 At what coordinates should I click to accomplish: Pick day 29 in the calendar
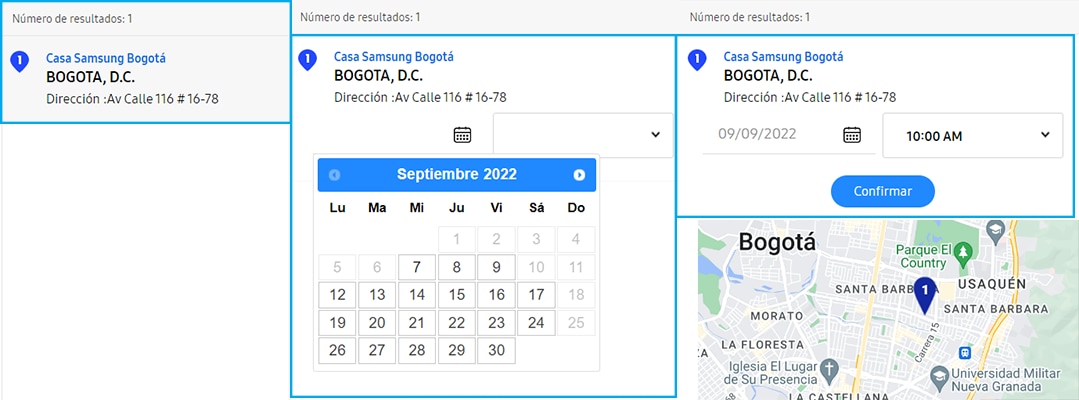click(456, 350)
